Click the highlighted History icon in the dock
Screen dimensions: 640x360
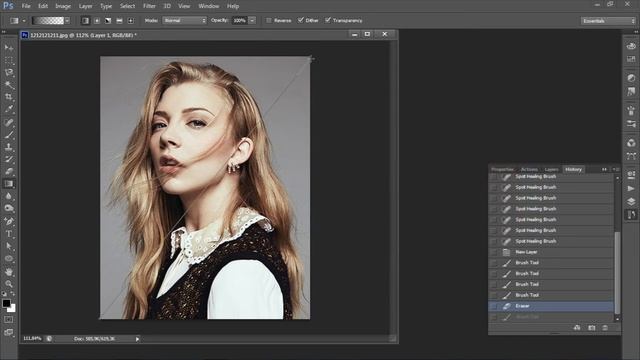[631, 215]
